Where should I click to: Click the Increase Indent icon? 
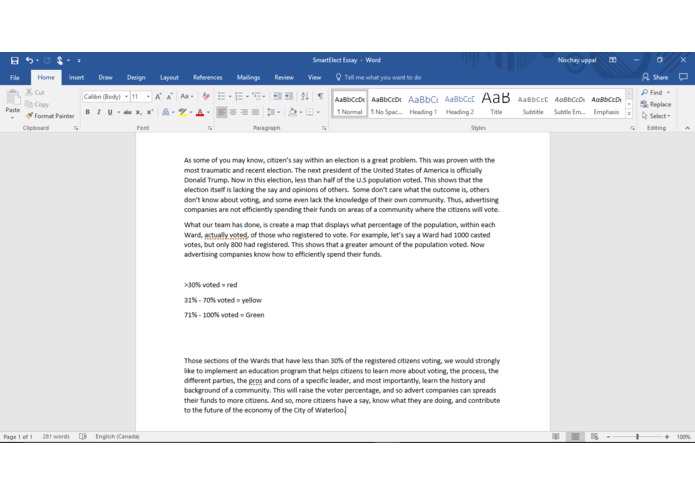289,96
